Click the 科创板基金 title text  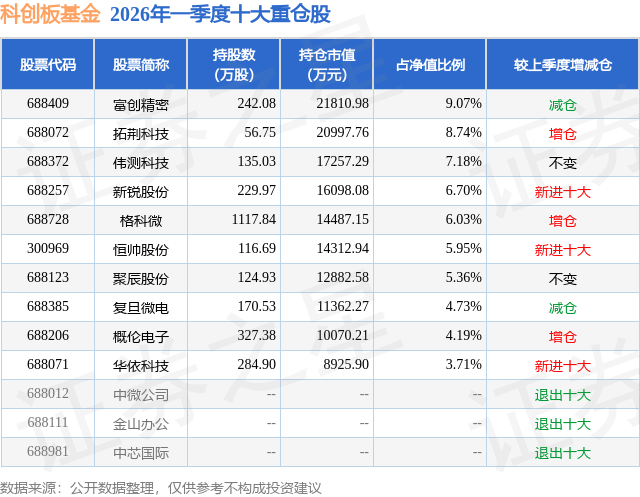[x=50, y=14]
